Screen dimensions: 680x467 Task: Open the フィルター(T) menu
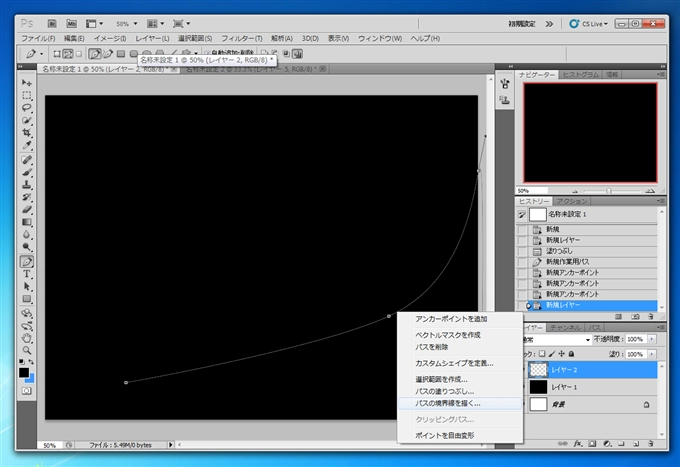click(242, 39)
